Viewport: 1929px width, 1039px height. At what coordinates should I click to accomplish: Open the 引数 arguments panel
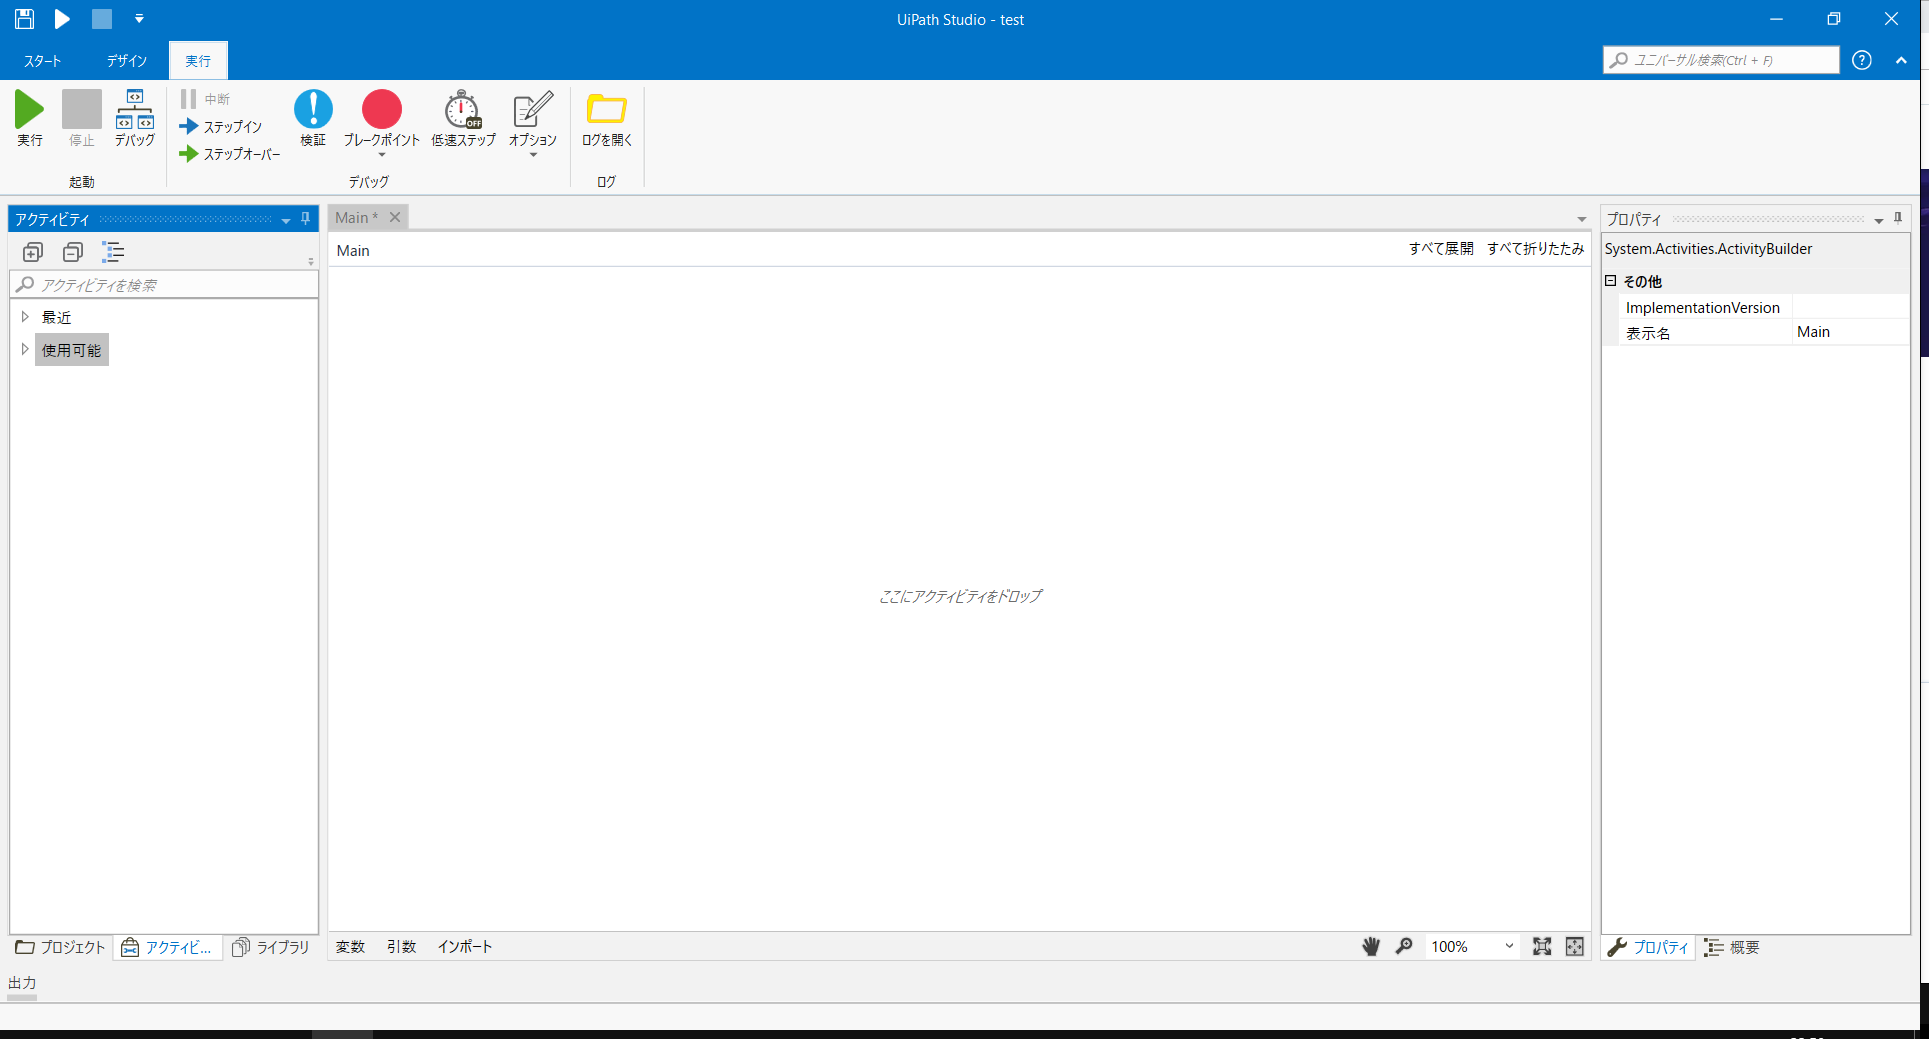(x=401, y=947)
